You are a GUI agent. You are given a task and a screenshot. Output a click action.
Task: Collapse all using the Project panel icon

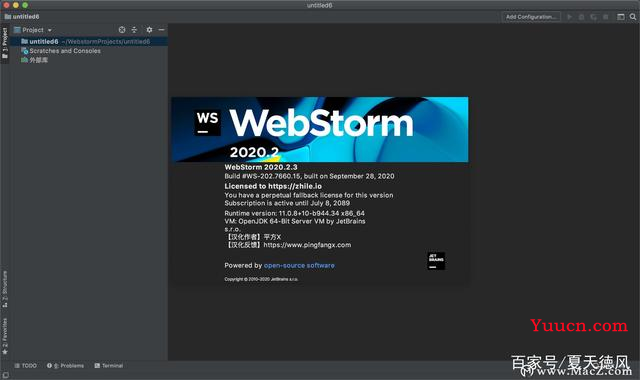point(134,30)
